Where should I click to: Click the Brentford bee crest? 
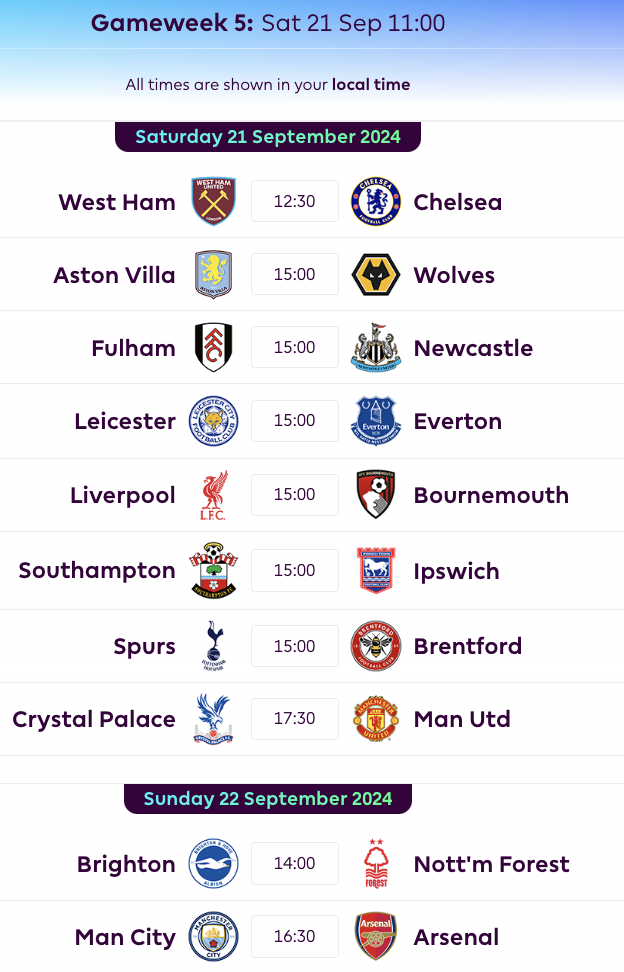[376, 645]
